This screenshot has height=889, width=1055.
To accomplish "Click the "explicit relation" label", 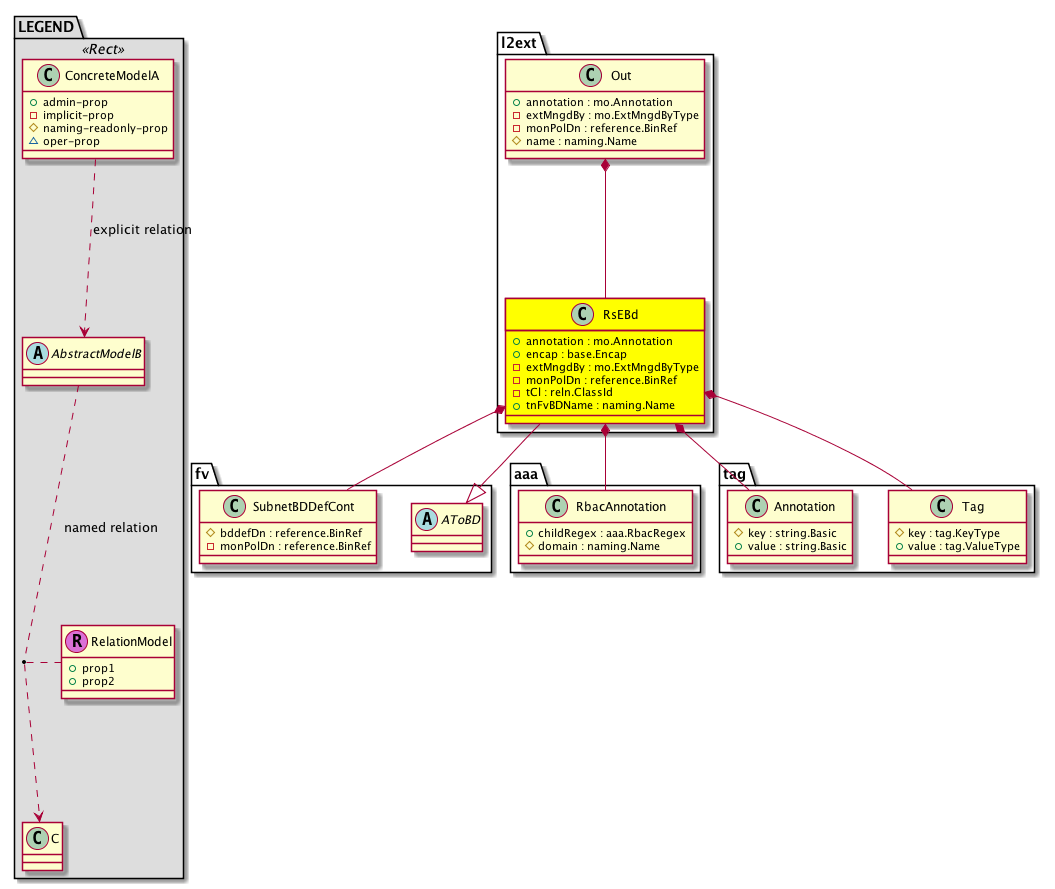I will pos(141,230).
